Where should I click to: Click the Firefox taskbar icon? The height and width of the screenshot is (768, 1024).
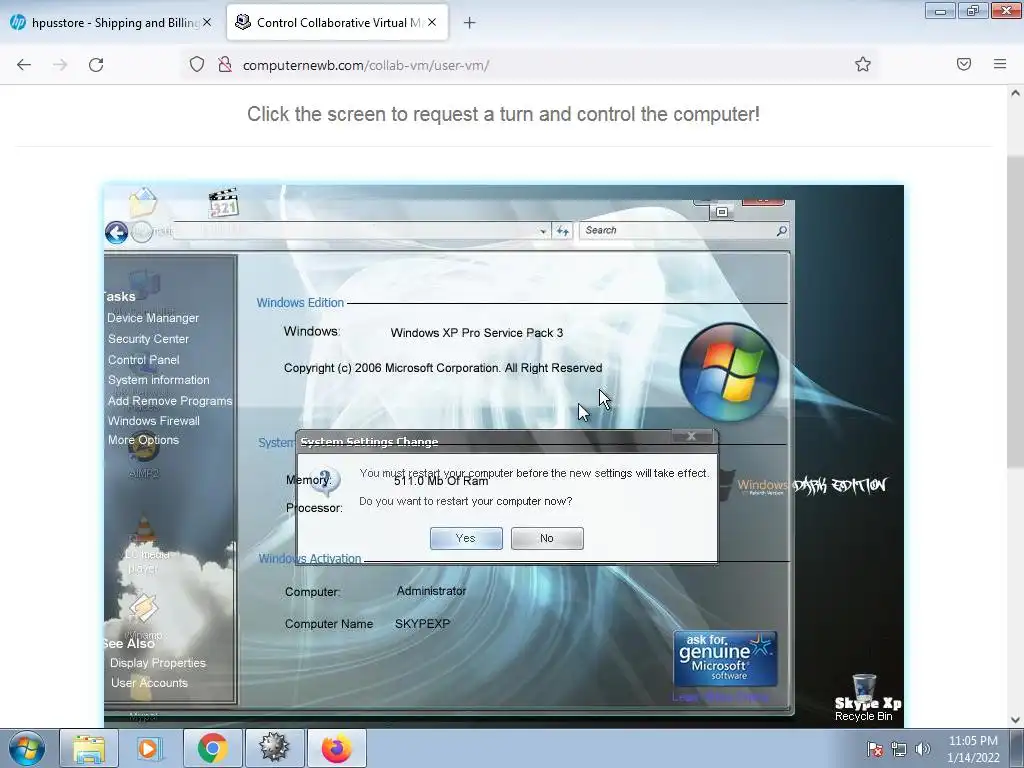[336, 748]
